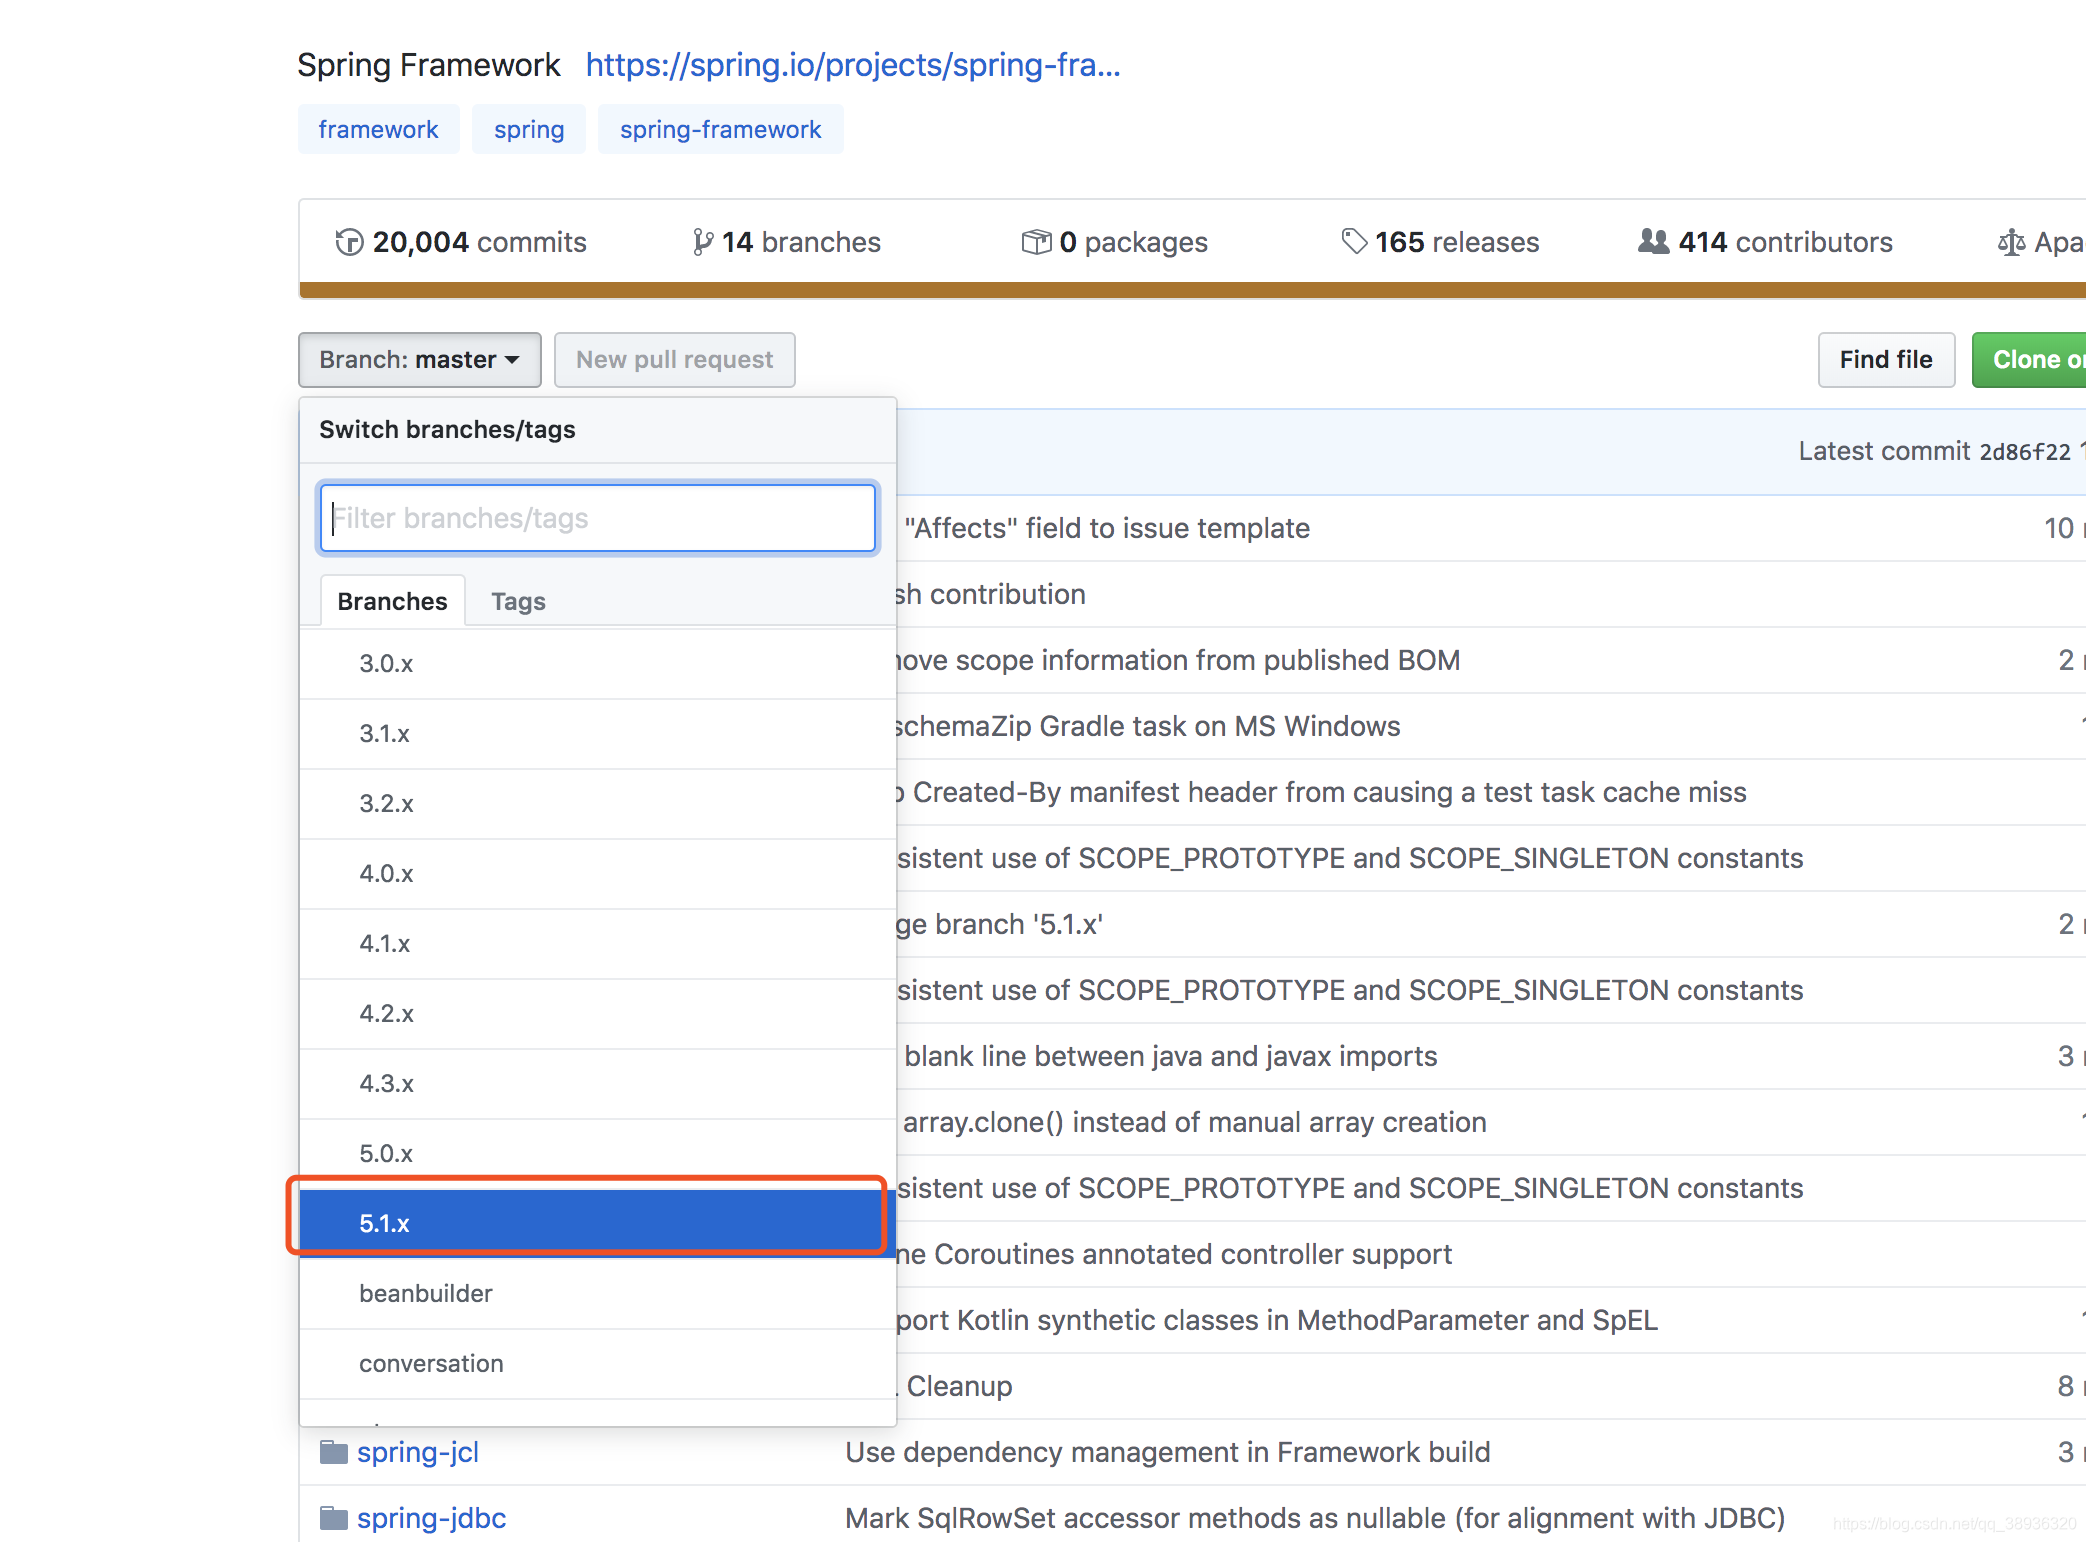Switch to the Branches tab
The width and height of the screenshot is (2086, 1542).
392,600
